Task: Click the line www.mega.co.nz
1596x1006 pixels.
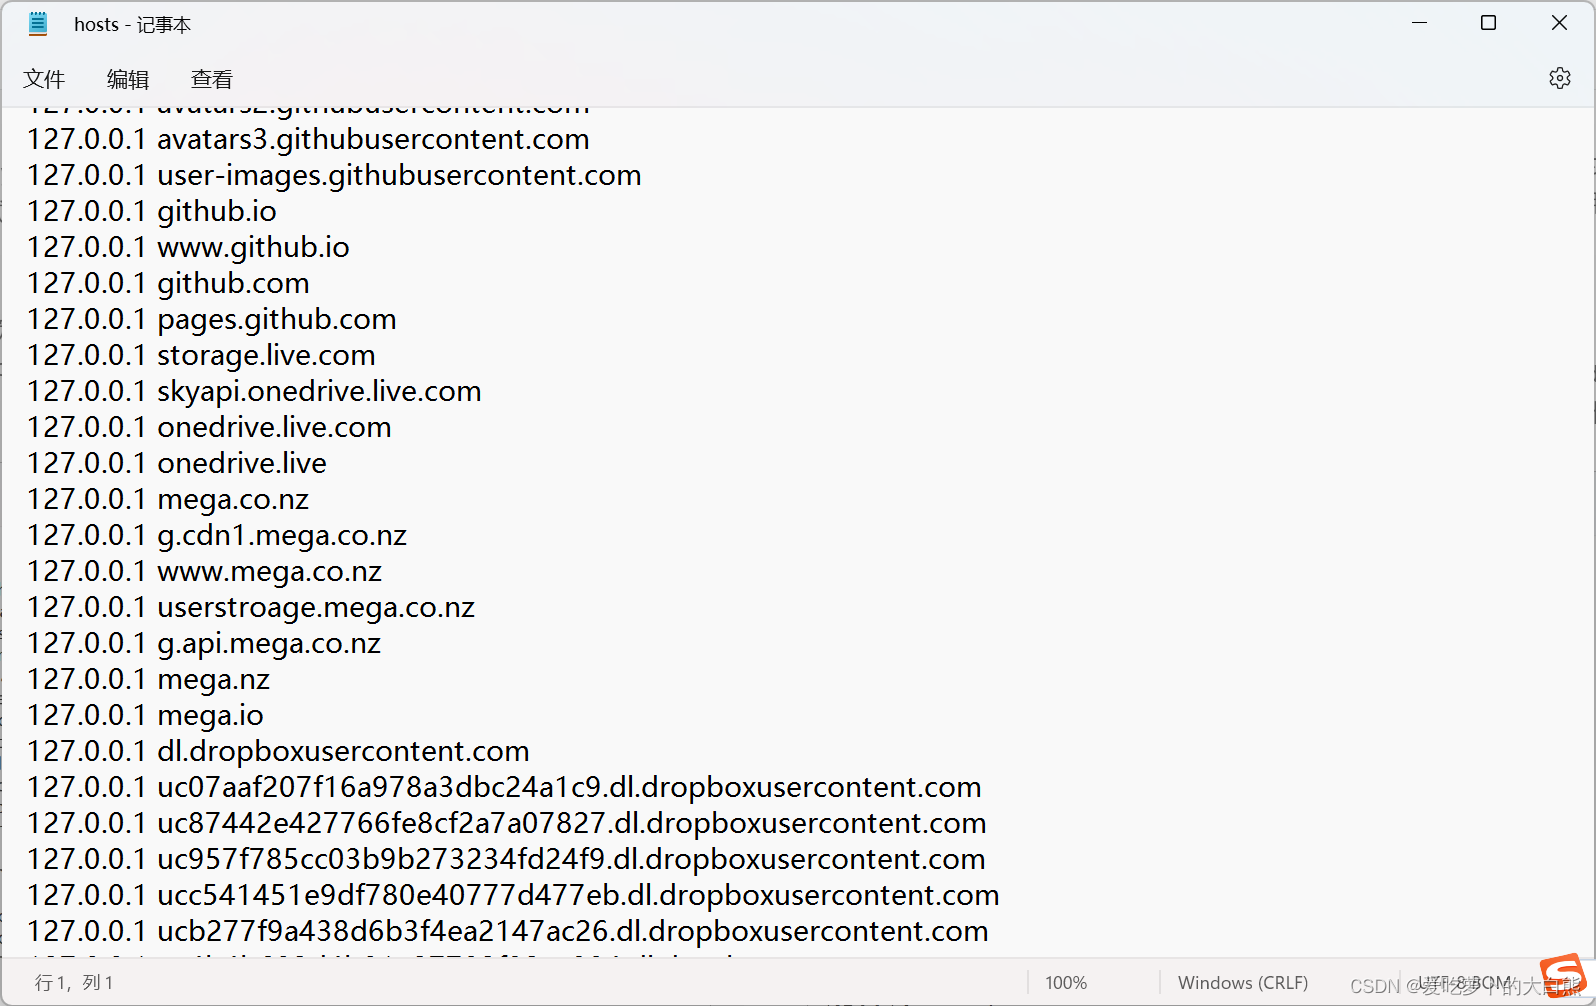Action: click(204, 571)
